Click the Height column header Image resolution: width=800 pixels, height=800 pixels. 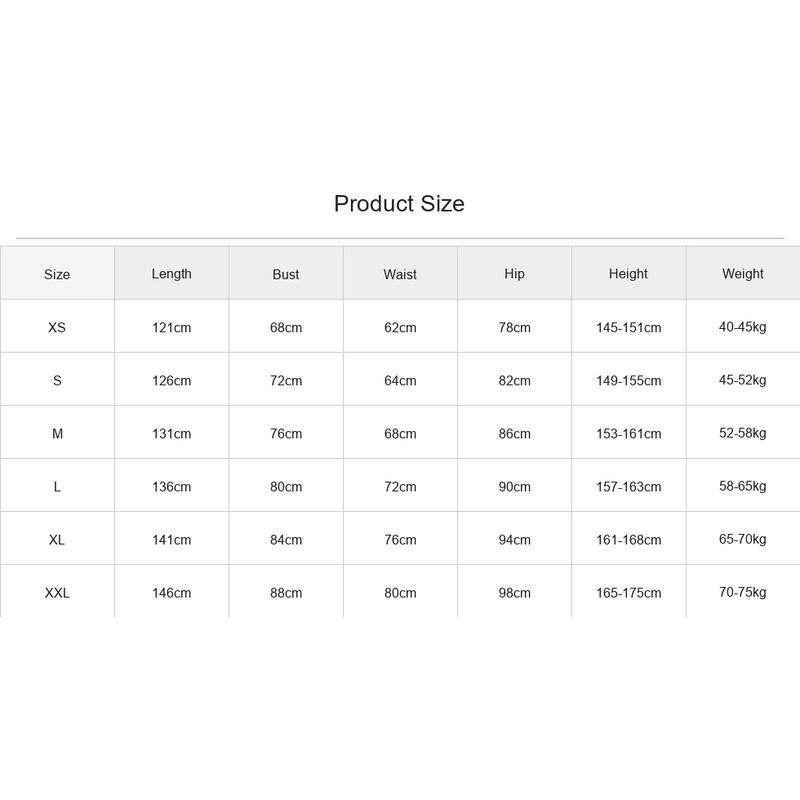[628, 274]
